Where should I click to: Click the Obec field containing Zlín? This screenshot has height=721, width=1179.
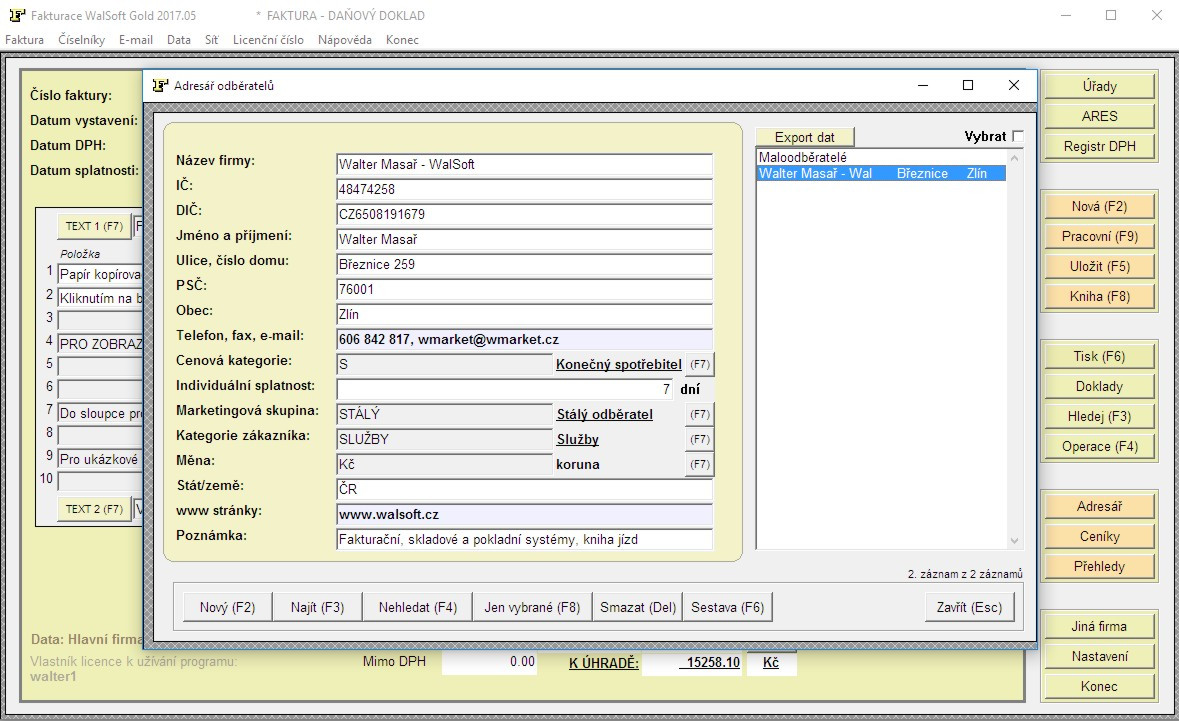click(x=524, y=314)
